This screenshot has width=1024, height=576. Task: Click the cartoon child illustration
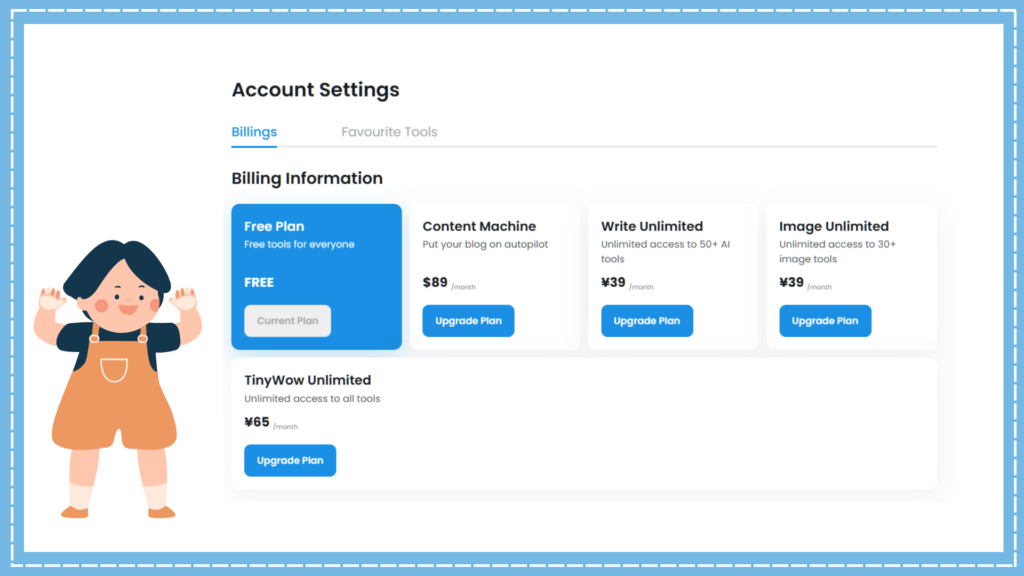(118, 379)
